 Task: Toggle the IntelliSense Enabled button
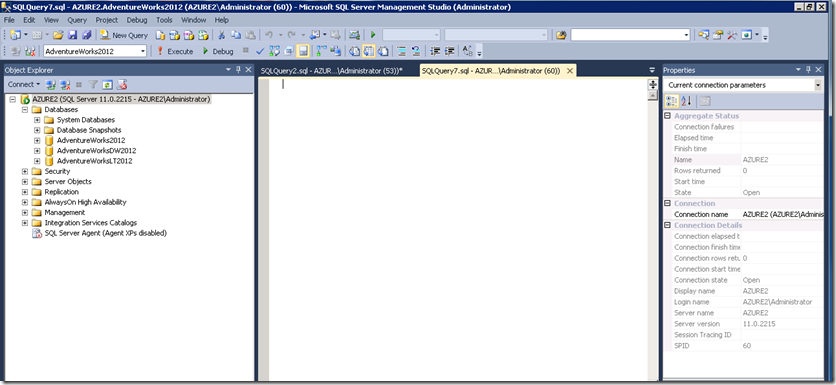[303, 52]
